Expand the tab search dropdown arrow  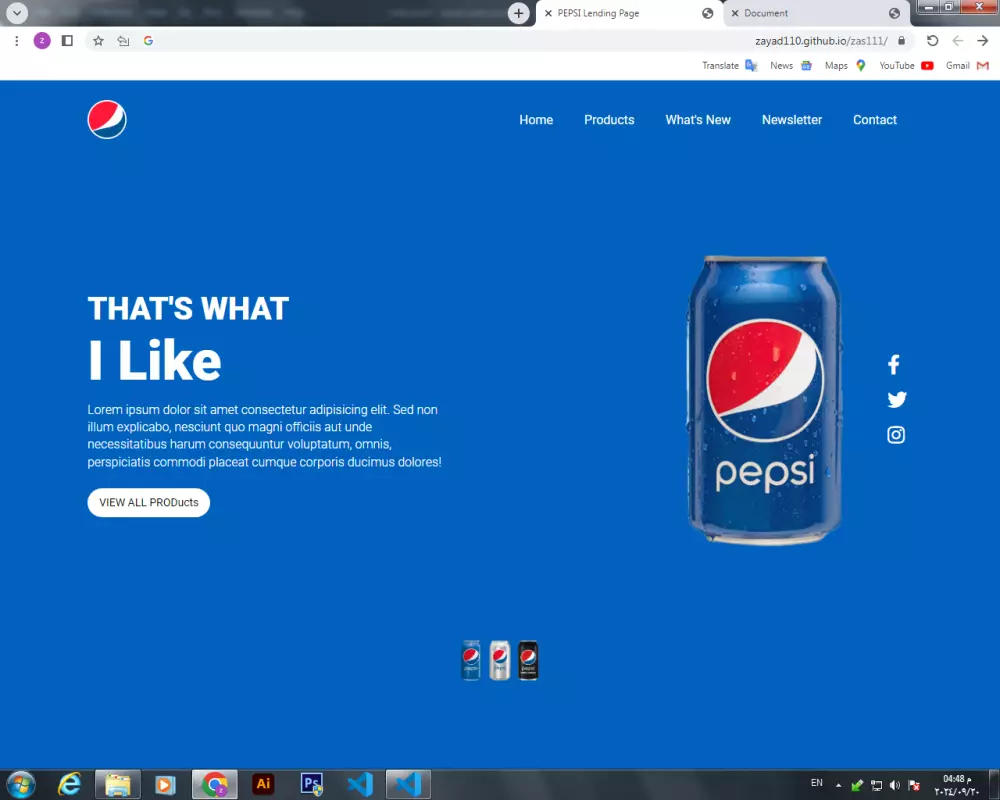pos(17,13)
